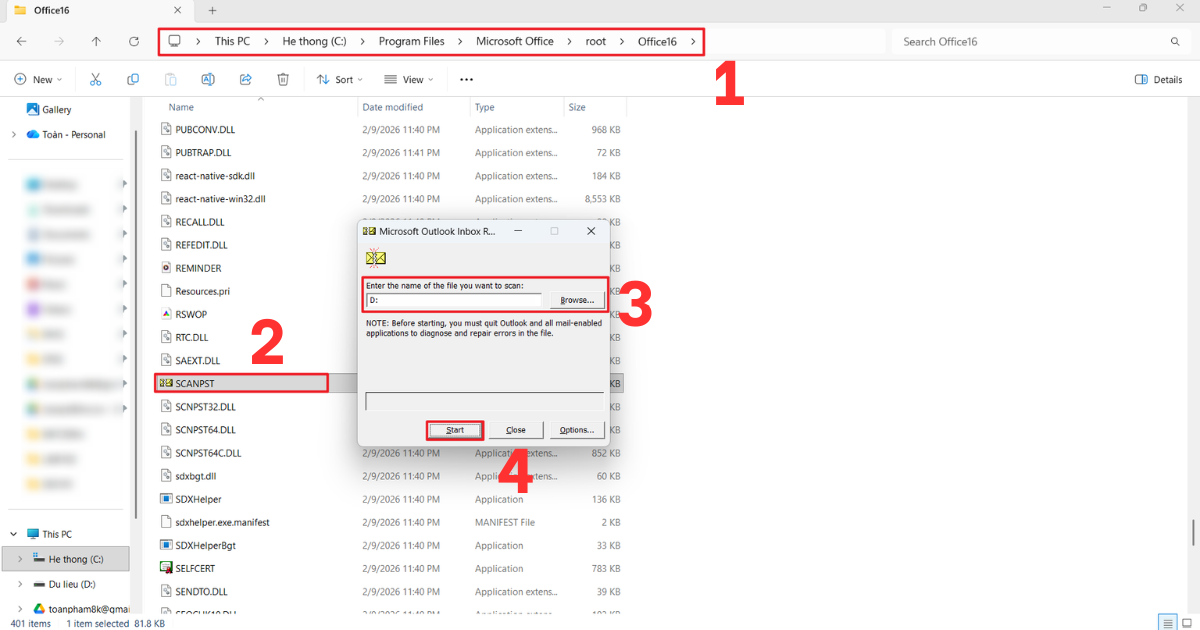The image size is (1200, 630).
Task: Click Microsoft Office in the breadcrumb
Action: tap(515, 42)
